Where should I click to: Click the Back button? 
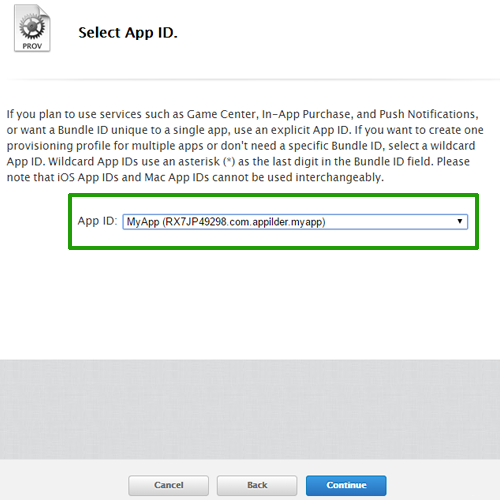pos(257,485)
